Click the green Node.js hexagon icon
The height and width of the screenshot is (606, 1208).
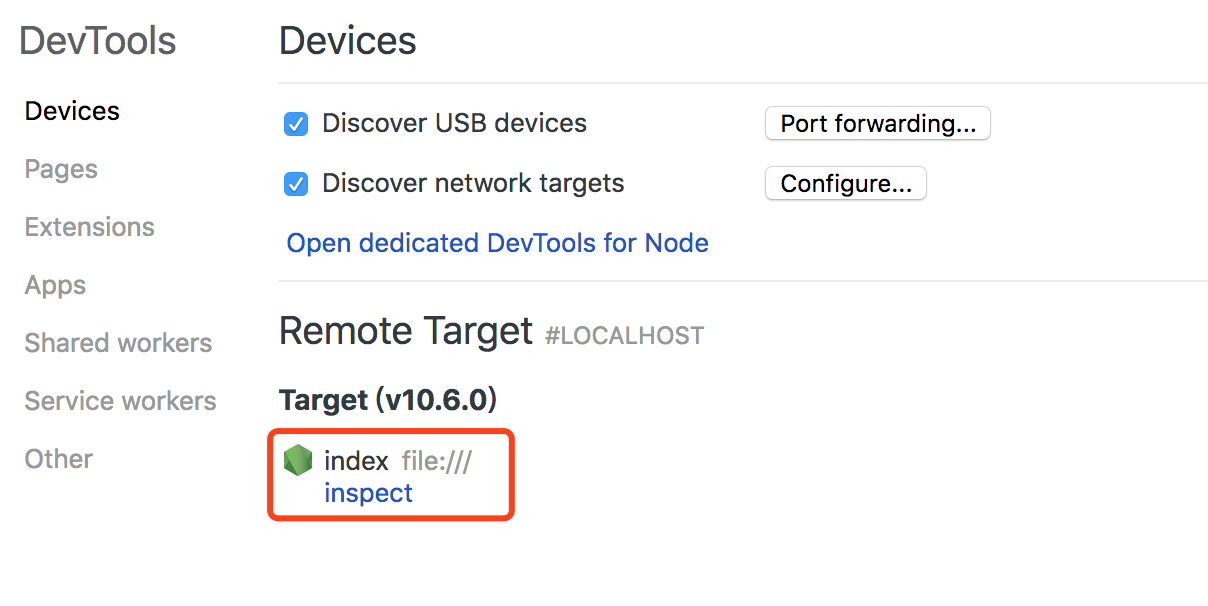click(x=298, y=461)
